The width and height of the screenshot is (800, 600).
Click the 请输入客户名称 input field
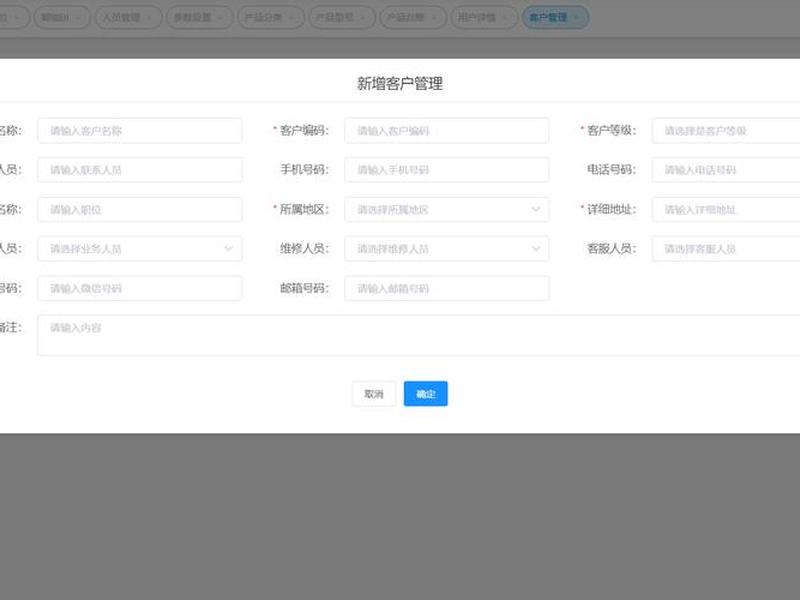point(140,131)
